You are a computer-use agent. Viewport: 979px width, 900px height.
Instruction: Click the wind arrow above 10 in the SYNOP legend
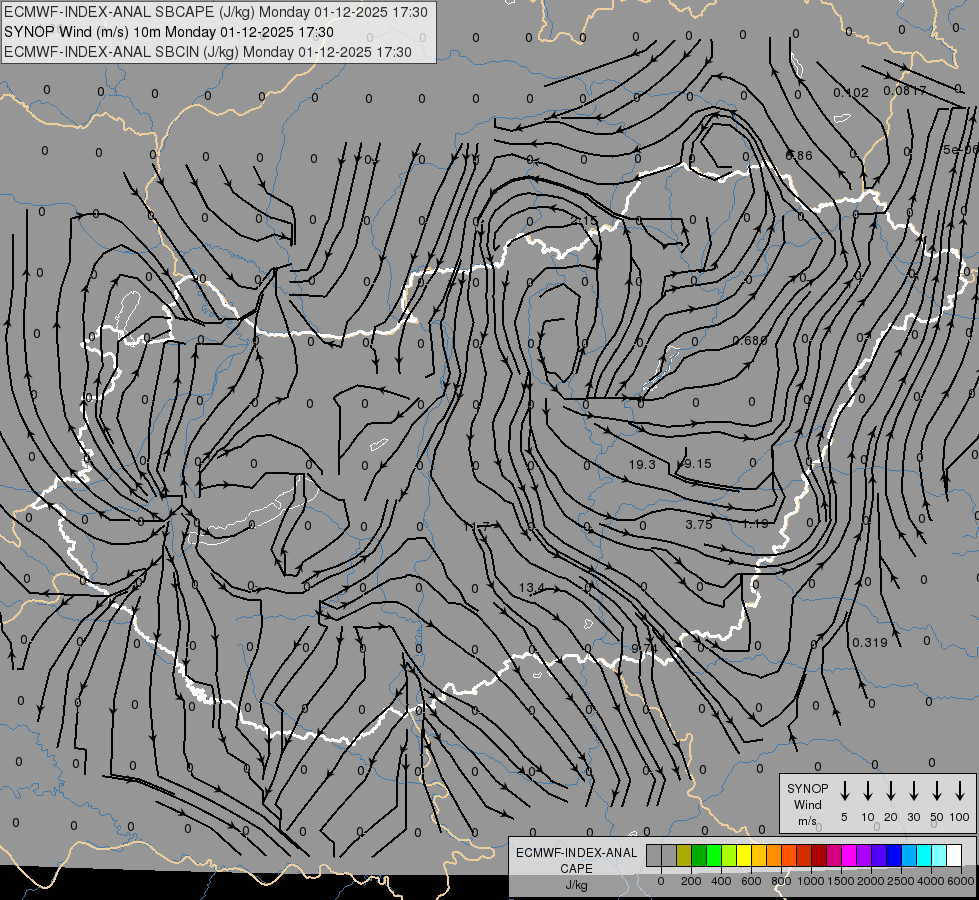click(x=868, y=790)
